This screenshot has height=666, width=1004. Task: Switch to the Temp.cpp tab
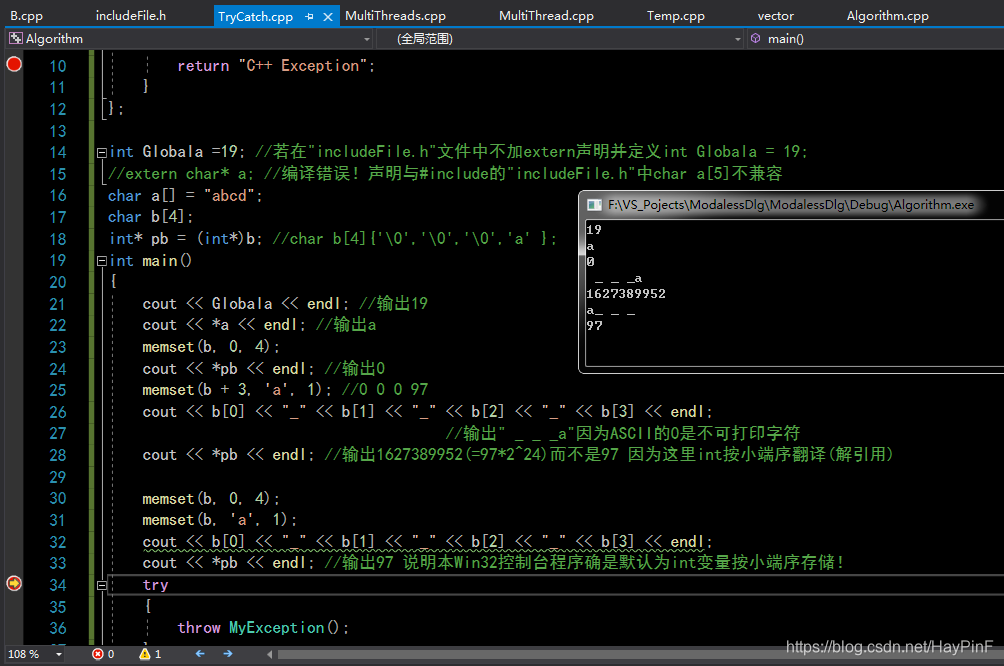pyautogui.click(x=676, y=15)
